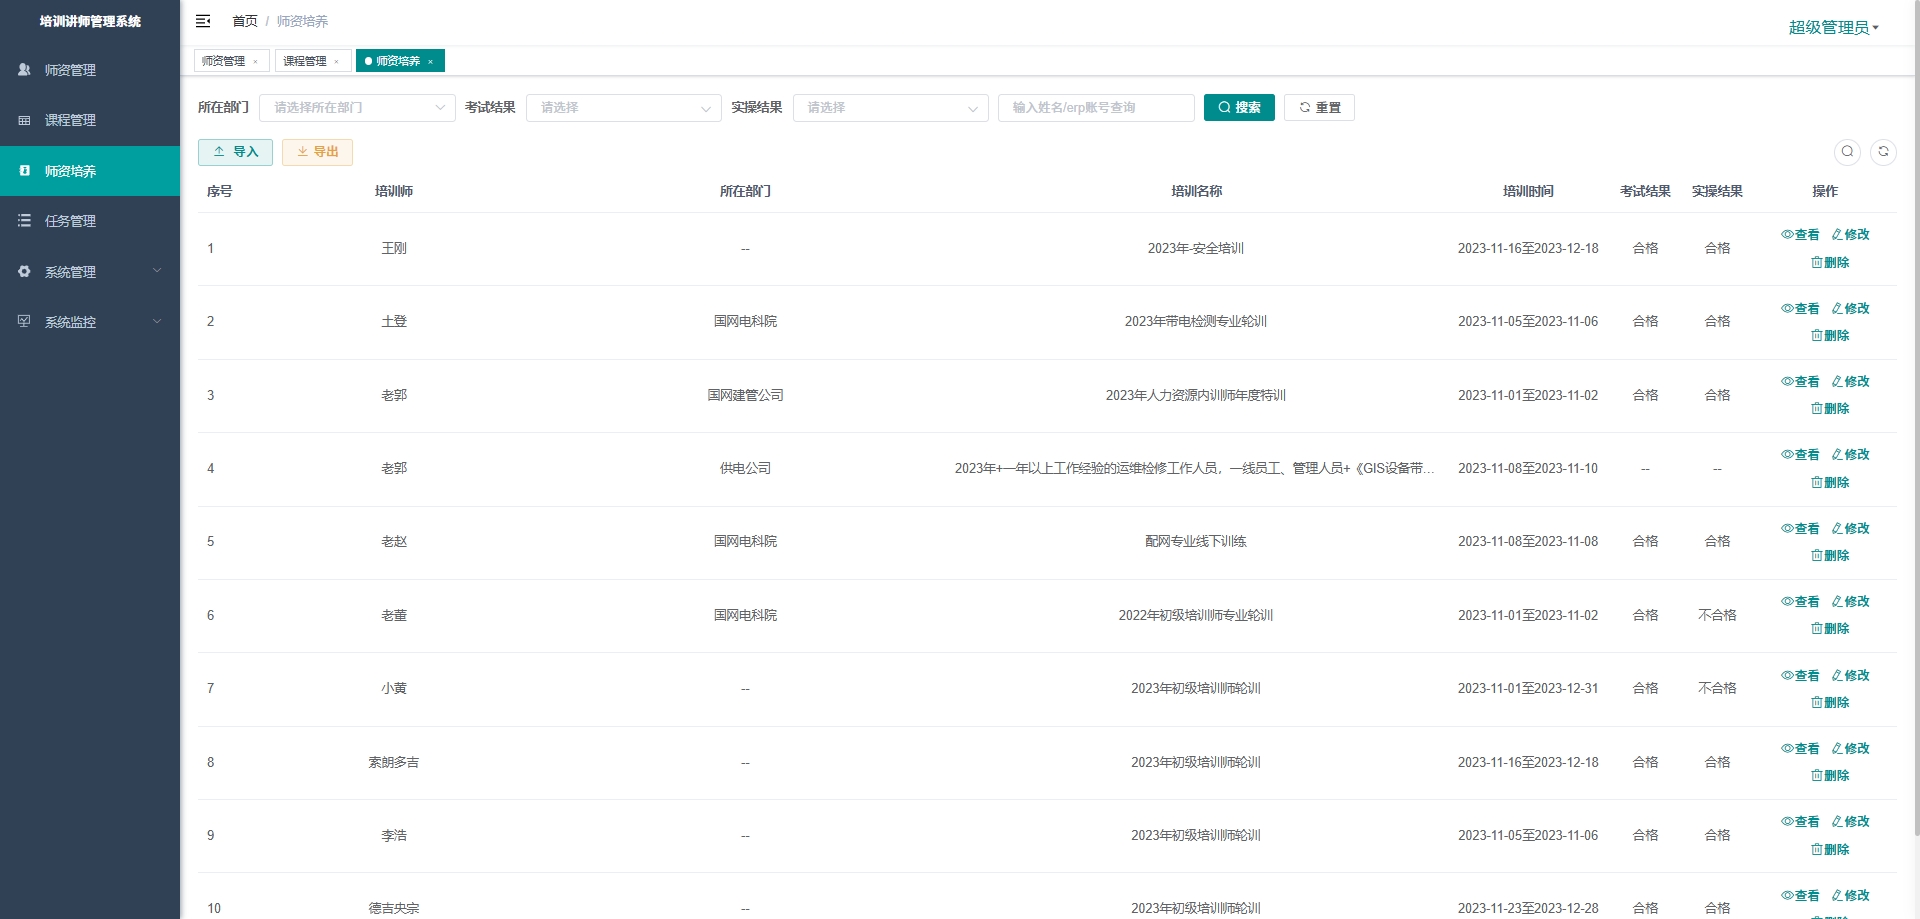Edit the 老赵 row
Viewport: 1920px width, 919px height.
[x=1850, y=529]
